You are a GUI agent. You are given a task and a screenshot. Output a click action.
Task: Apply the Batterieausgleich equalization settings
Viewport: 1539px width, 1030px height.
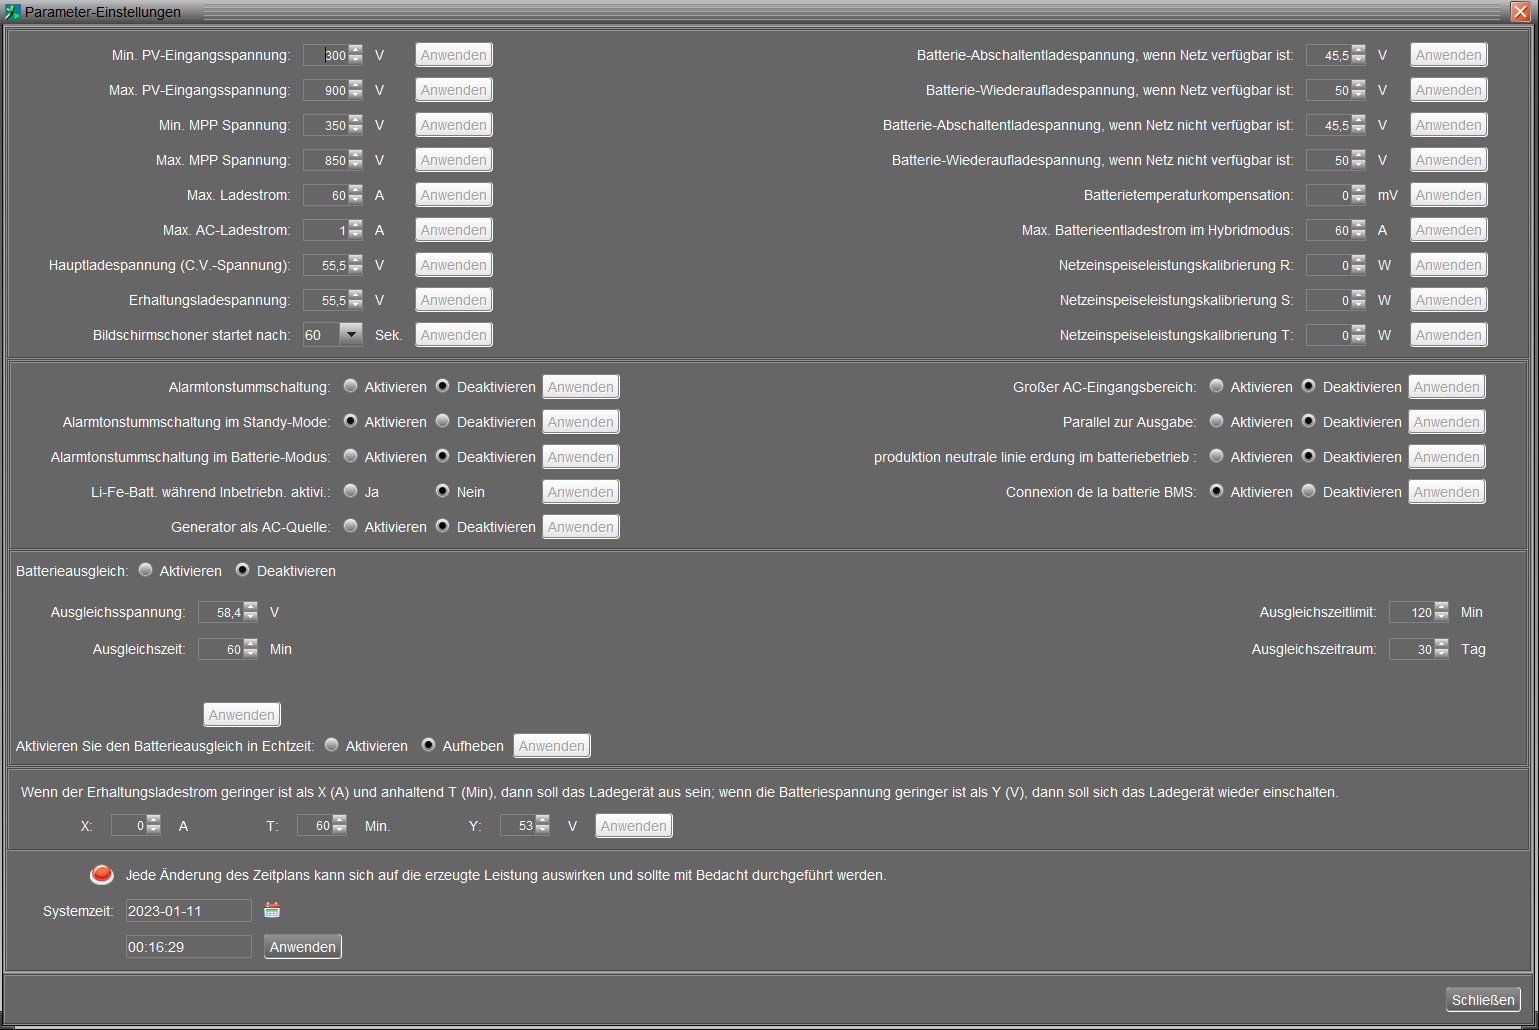(x=242, y=715)
